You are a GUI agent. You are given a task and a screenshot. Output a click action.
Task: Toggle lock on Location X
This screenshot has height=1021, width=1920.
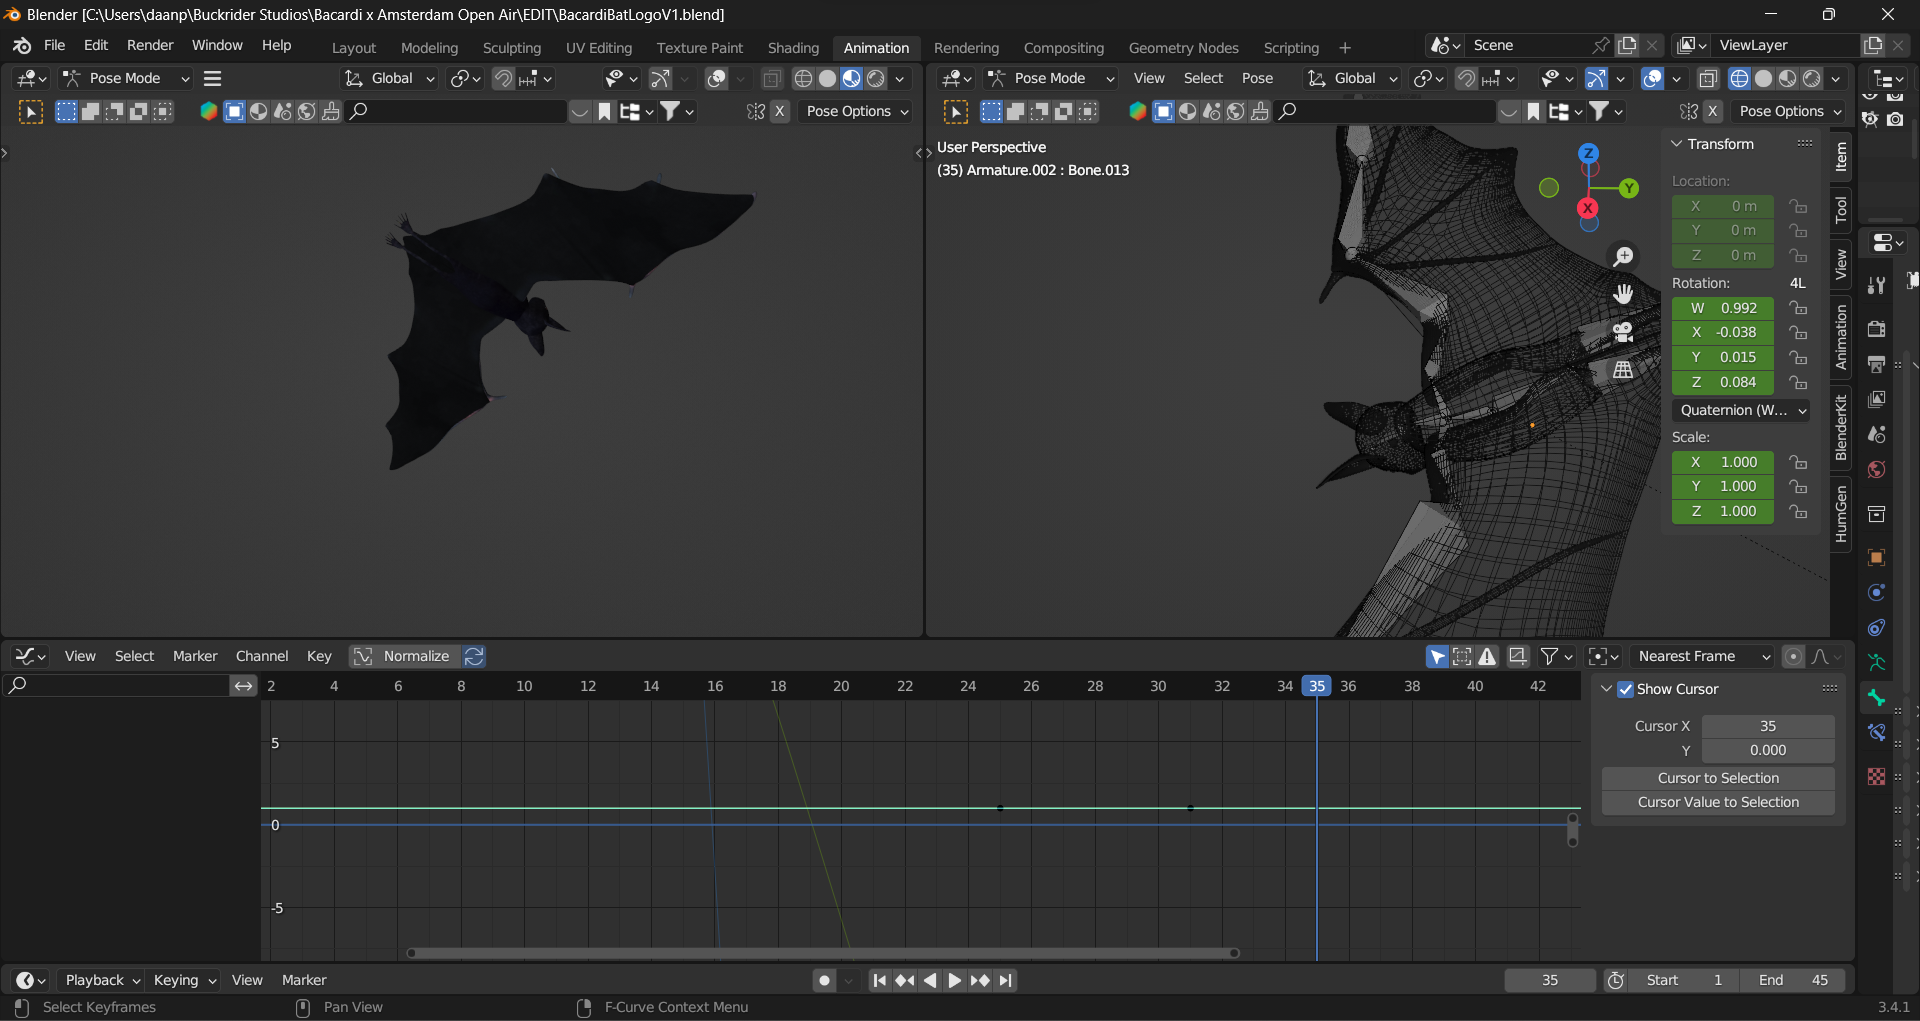(1798, 206)
